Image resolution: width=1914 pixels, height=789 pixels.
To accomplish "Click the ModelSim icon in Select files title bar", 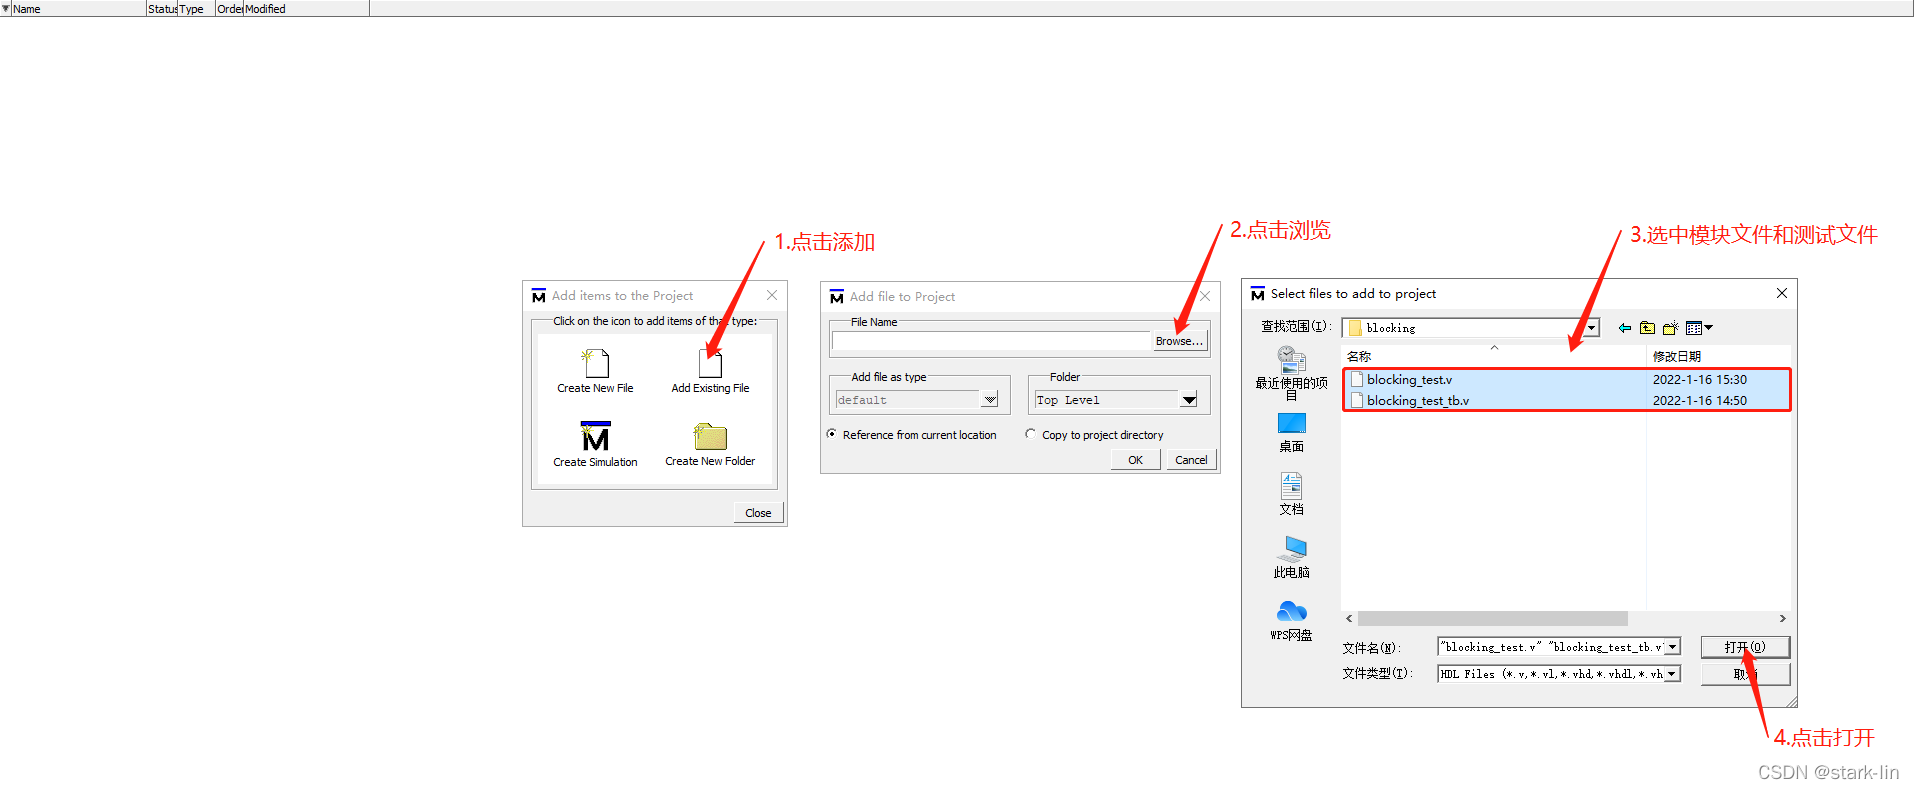I will [1257, 294].
